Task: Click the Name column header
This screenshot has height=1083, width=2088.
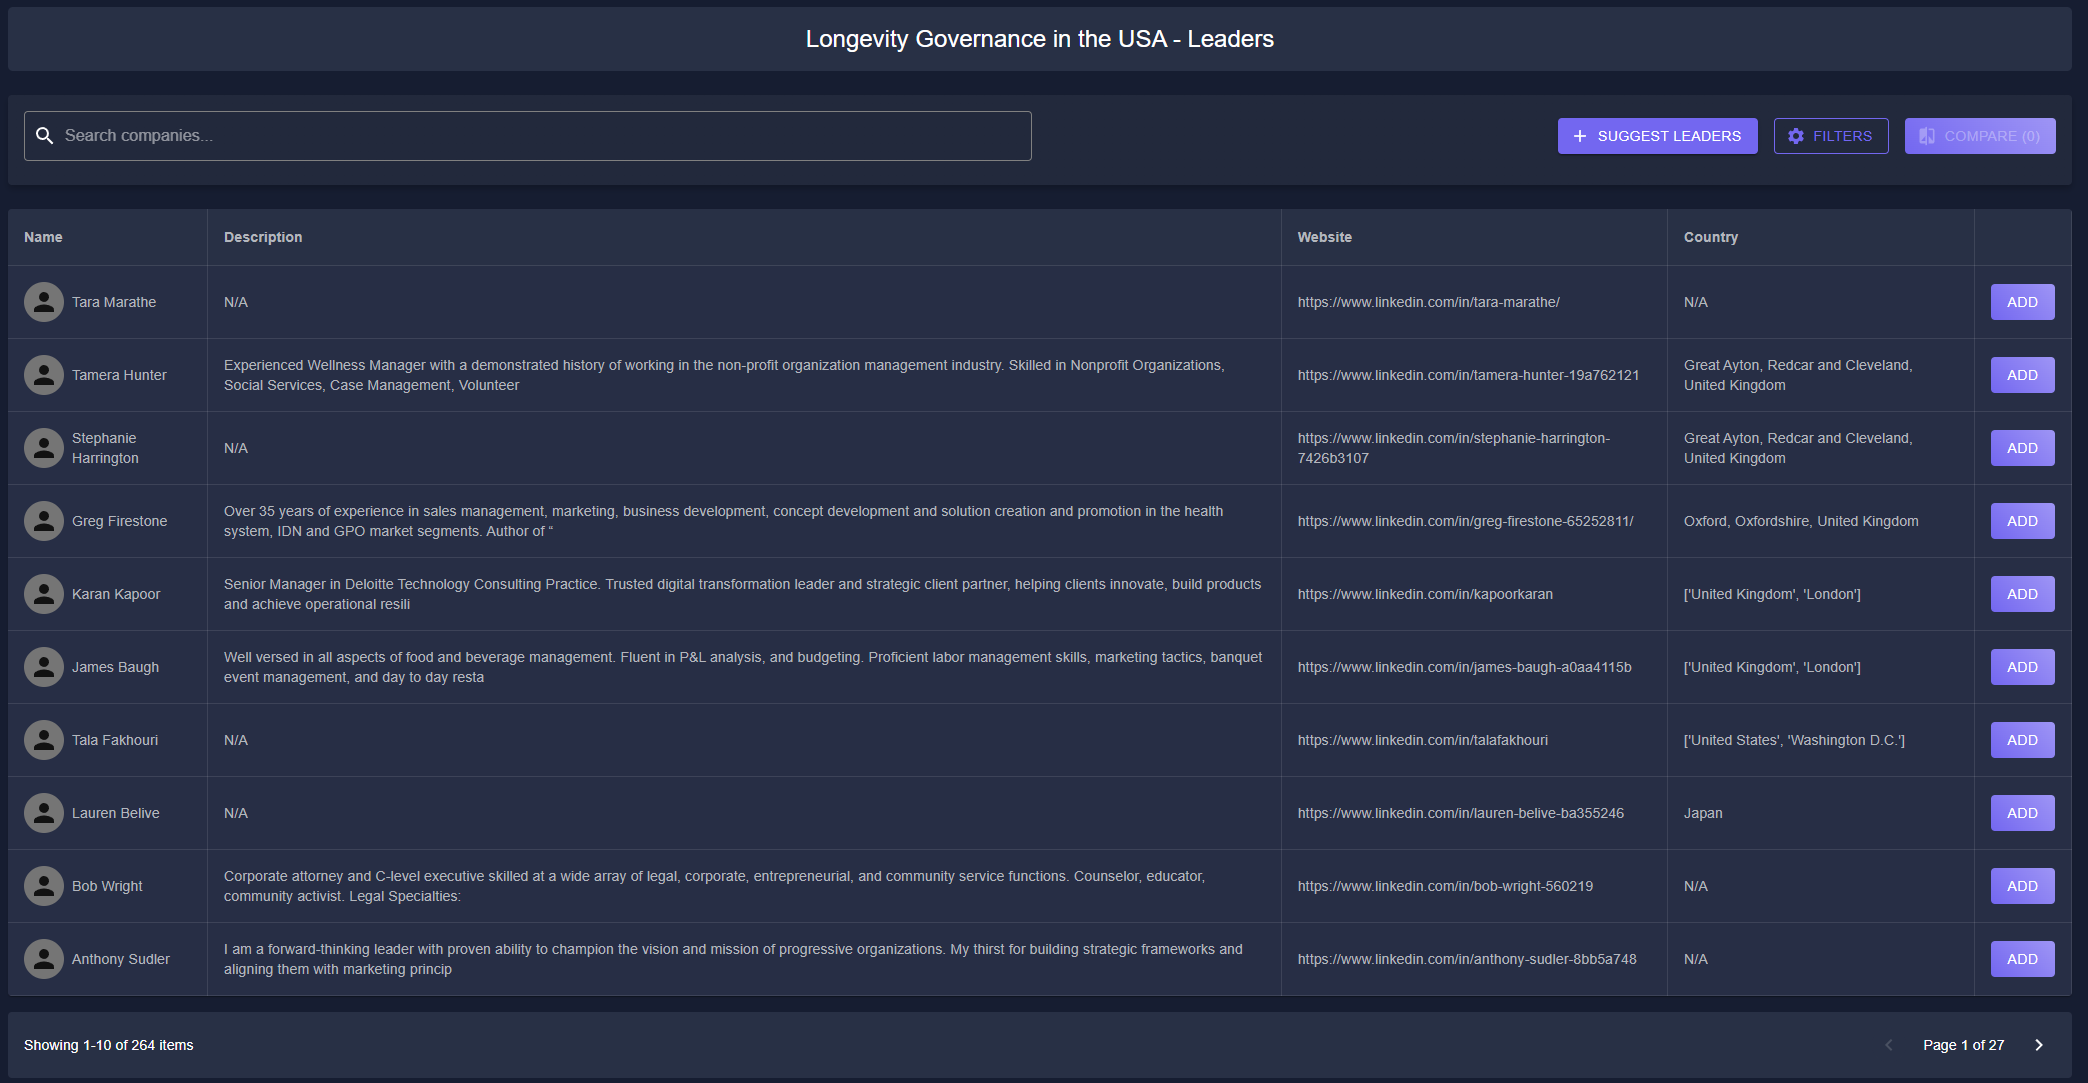Action: pyautogui.click(x=43, y=237)
